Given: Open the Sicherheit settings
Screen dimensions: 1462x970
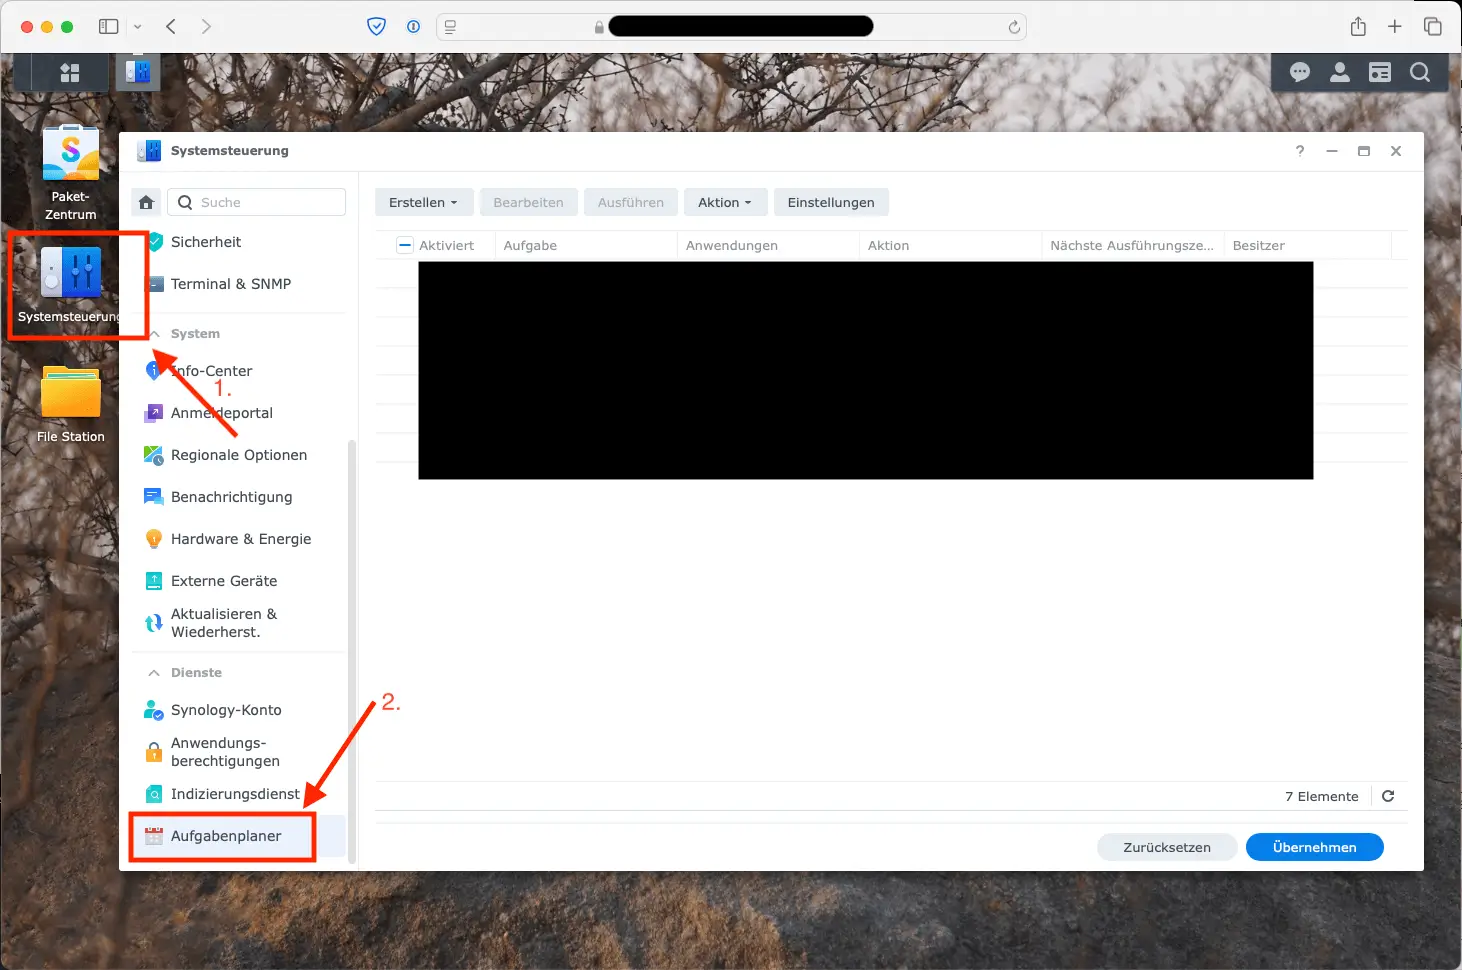Looking at the screenshot, I should (204, 241).
